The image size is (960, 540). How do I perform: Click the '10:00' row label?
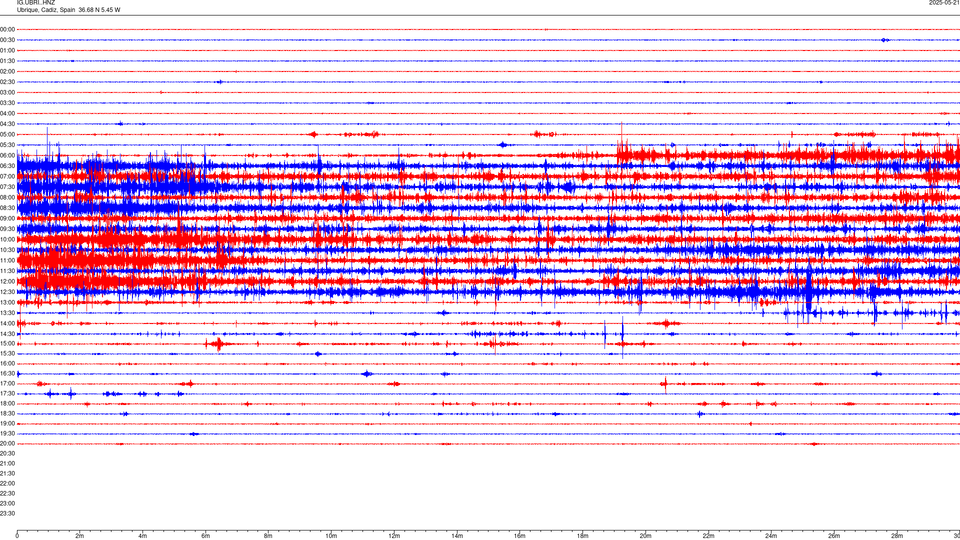7,239
